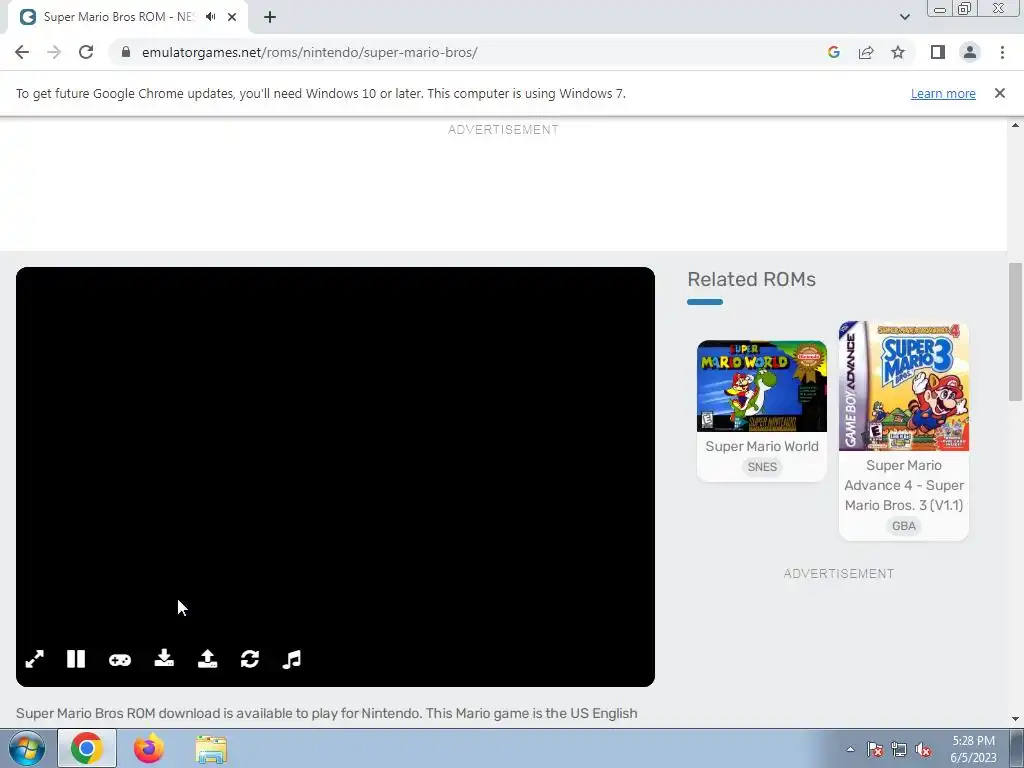Click the scrollbar down arrow
This screenshot has height=768, width=1024.
point(1015,719)
